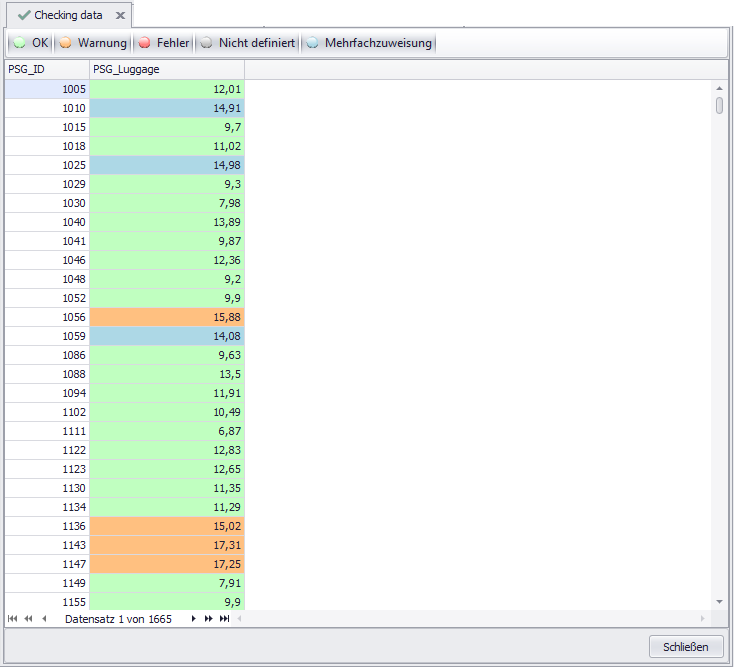Toggle the Fehler status filter

(164, 43)
